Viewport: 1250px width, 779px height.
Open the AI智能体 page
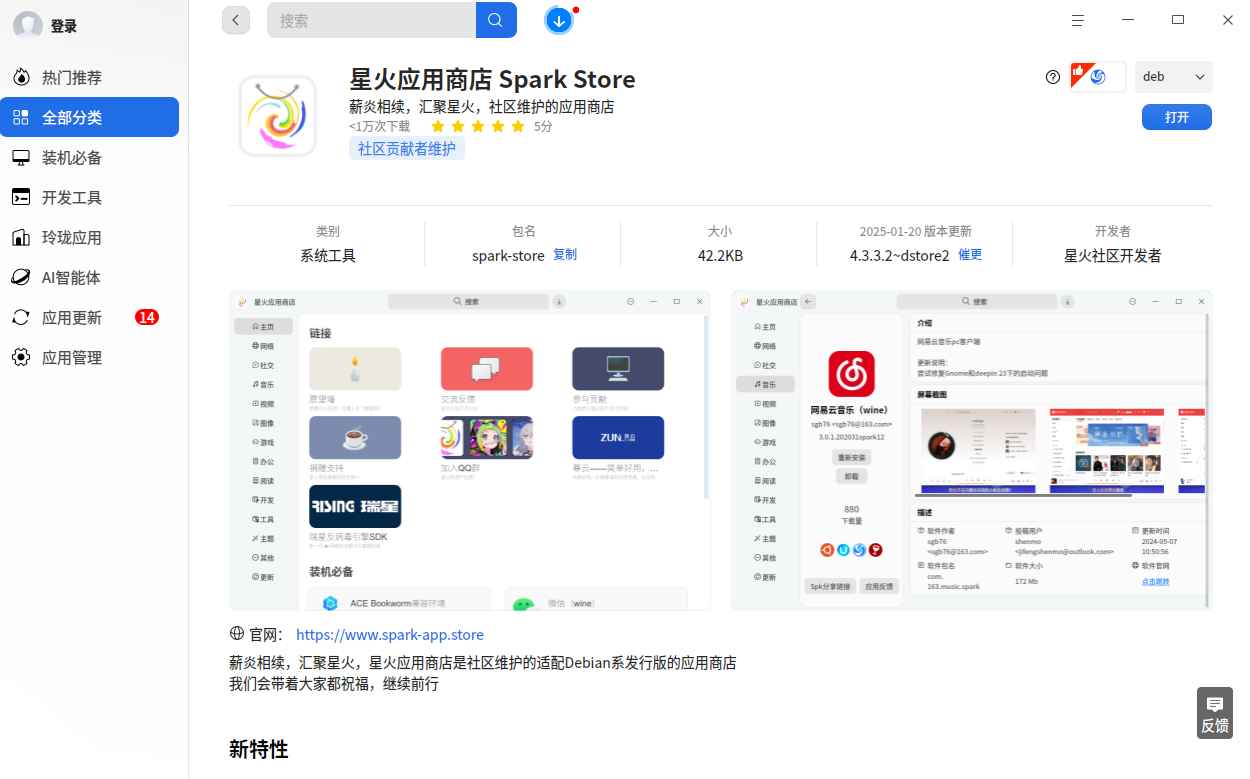coord(90,277)
